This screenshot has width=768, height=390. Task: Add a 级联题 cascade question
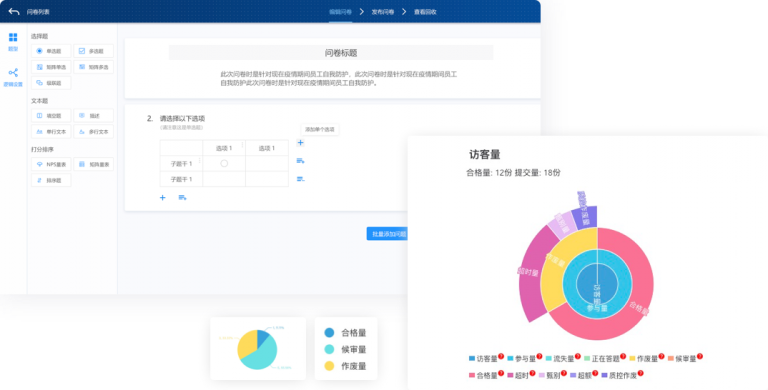pyautogui.click(x=51, y=83)
